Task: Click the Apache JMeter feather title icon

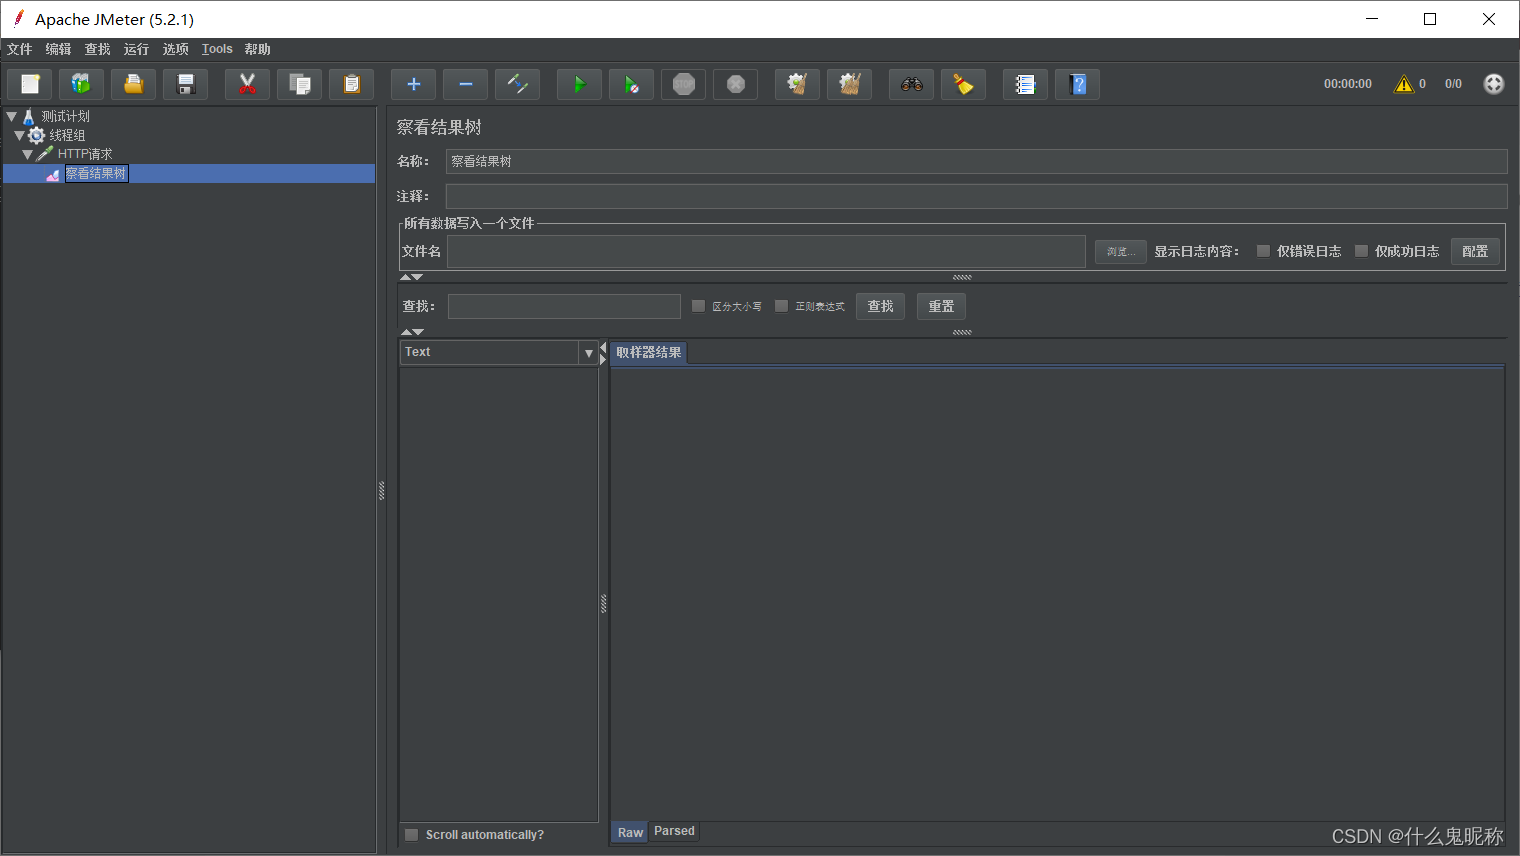Action: point(18,19)
